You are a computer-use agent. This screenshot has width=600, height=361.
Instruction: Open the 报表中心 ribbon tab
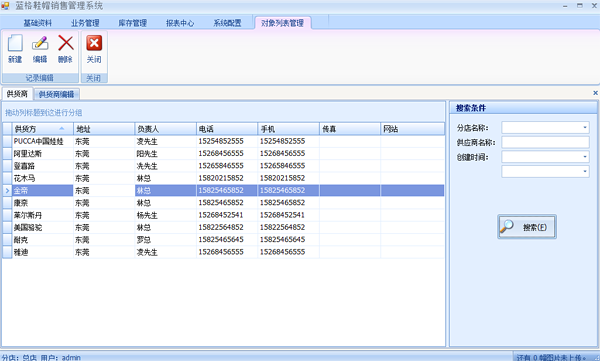(180, 23)
